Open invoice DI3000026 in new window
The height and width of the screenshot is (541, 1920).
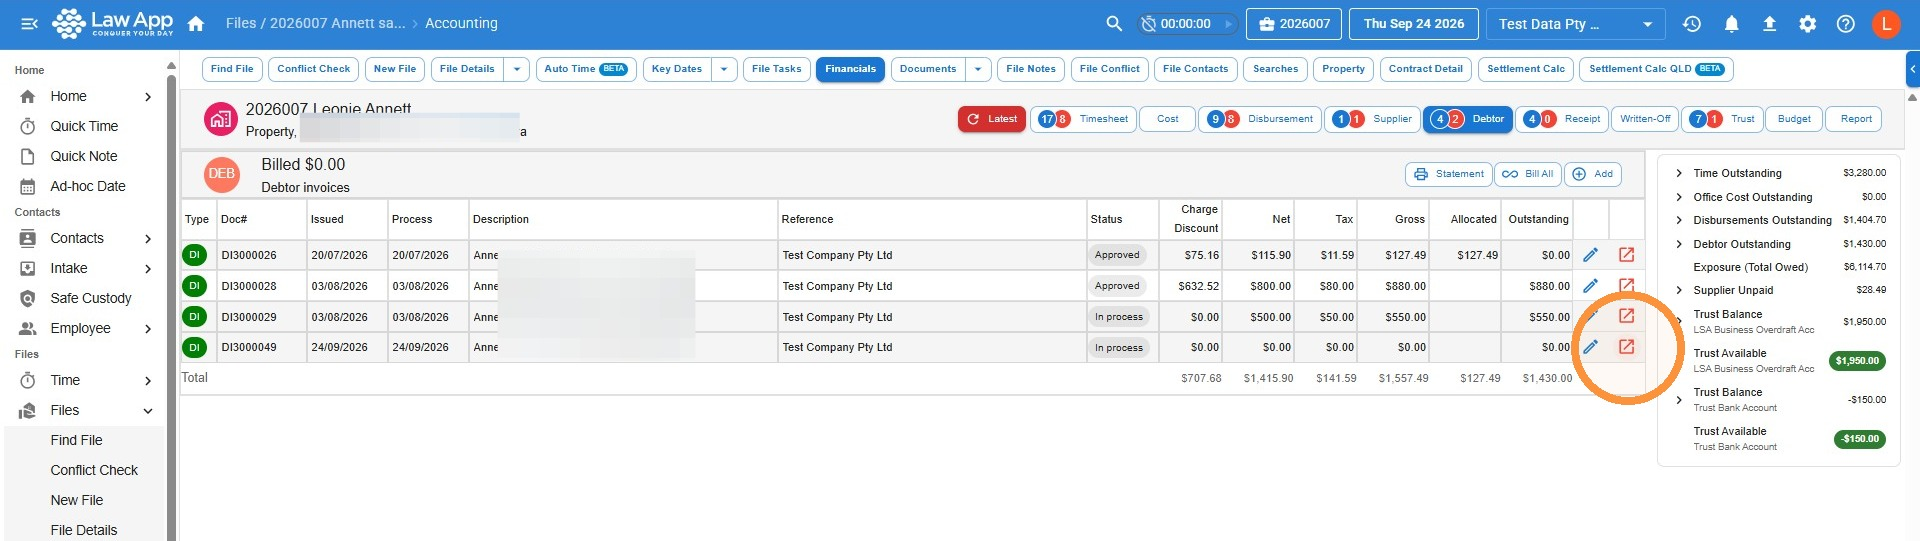click(1627, 255)
